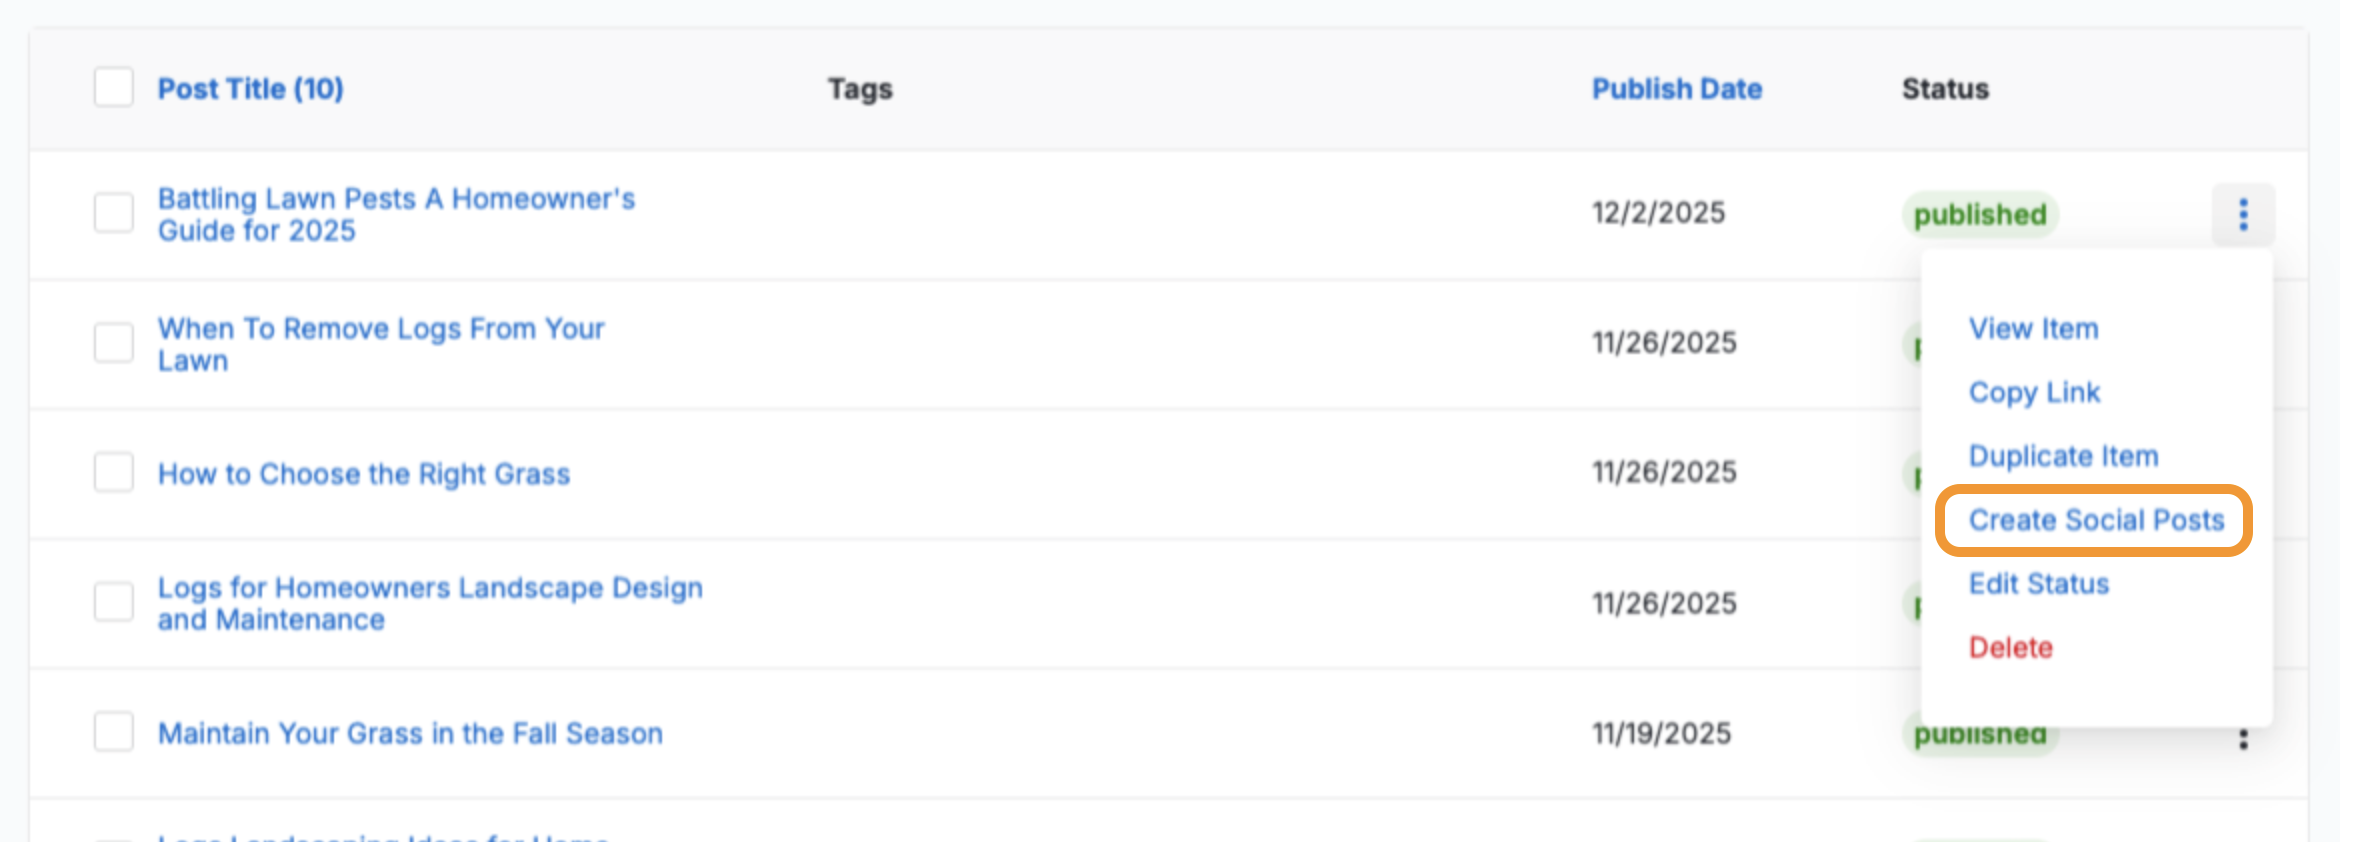Viewport: 2378px width, 842px height.
Task: Open How to Choose the Right Grass post
Action: pyautogui.click(x=364, y=474)
